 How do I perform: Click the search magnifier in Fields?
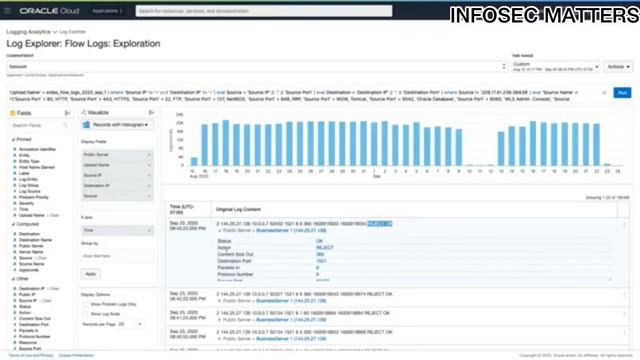65,125
